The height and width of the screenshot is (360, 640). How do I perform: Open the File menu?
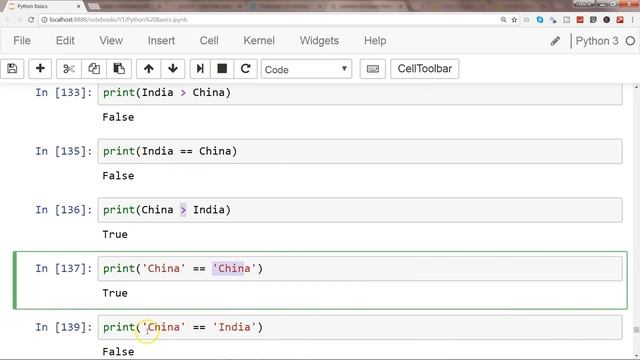click(x=22, y=41)
